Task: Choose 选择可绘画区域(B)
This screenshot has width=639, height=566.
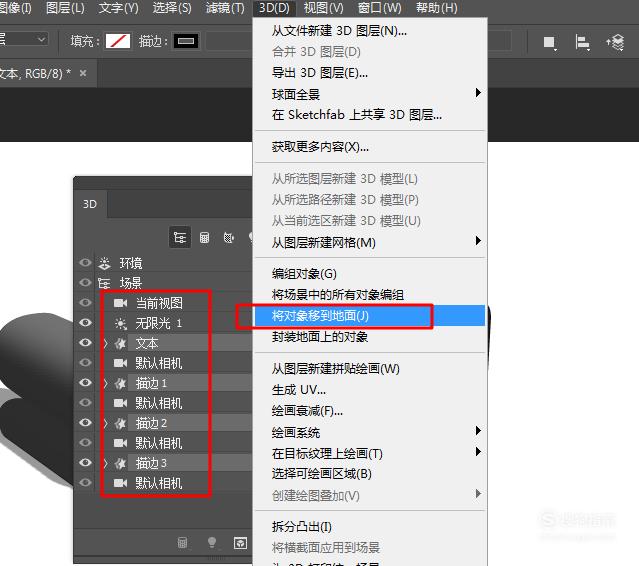Action: pos(370,474)
